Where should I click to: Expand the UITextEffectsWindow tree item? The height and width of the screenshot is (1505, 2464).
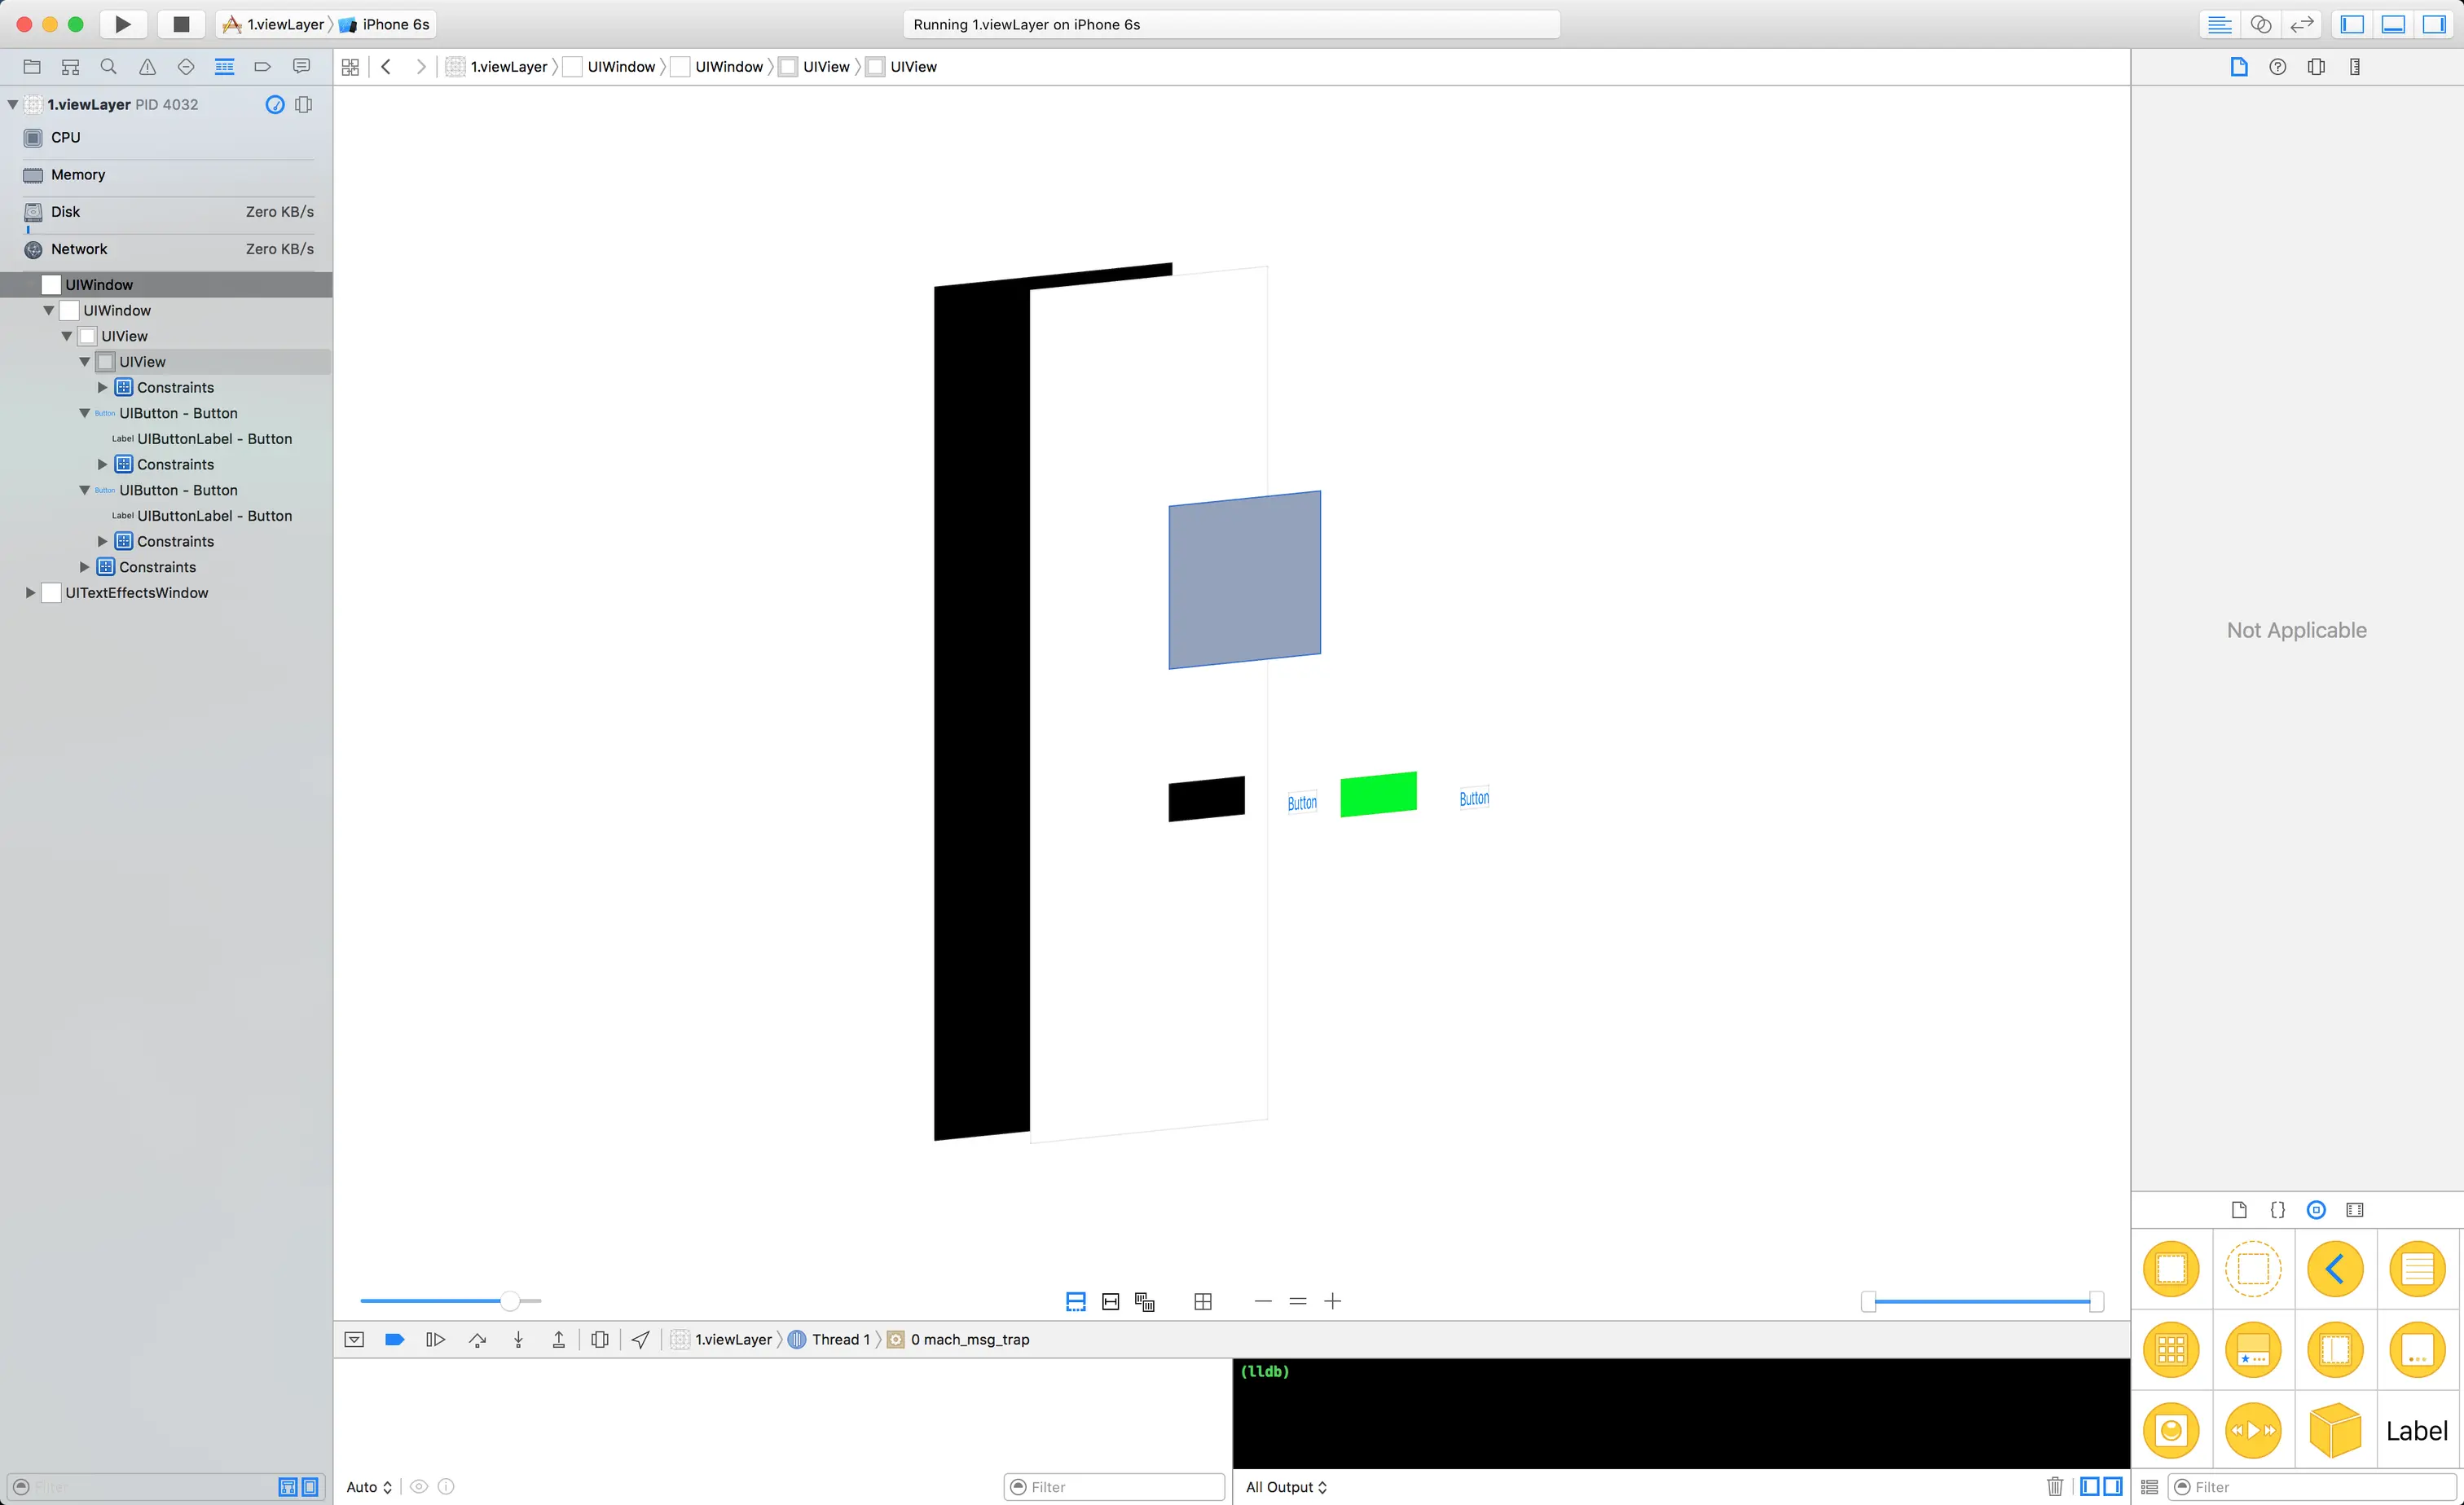click(x=30, y=593)
